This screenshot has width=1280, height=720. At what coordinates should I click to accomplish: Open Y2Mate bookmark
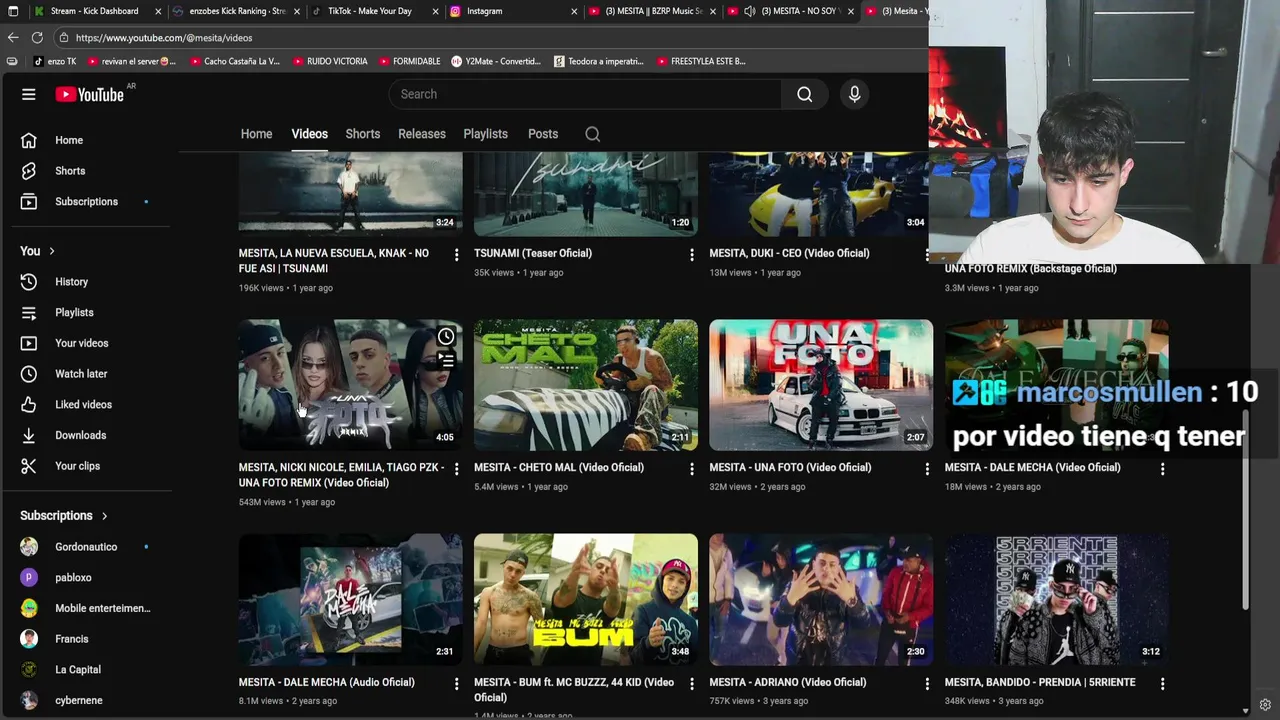[x=496, y=61]
